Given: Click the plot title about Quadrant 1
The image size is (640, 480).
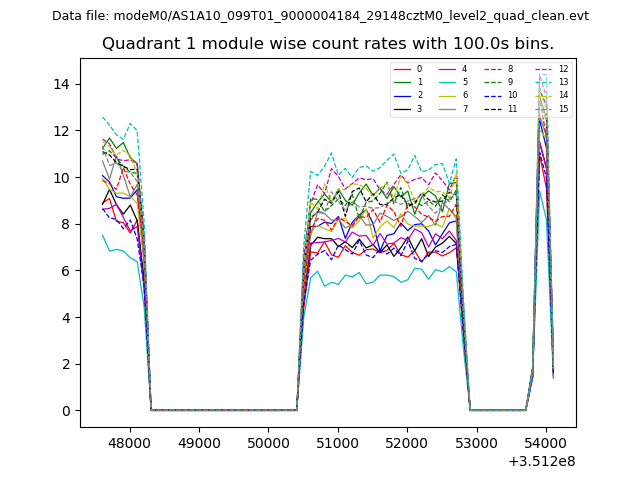Looking at the screenshot, I should coord(328,44).
